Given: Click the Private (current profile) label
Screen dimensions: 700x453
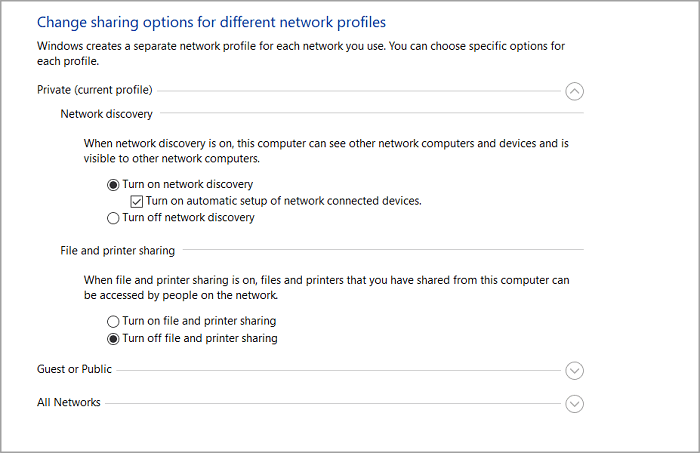Looking at the screenshot, I should (x=95, y=91).
